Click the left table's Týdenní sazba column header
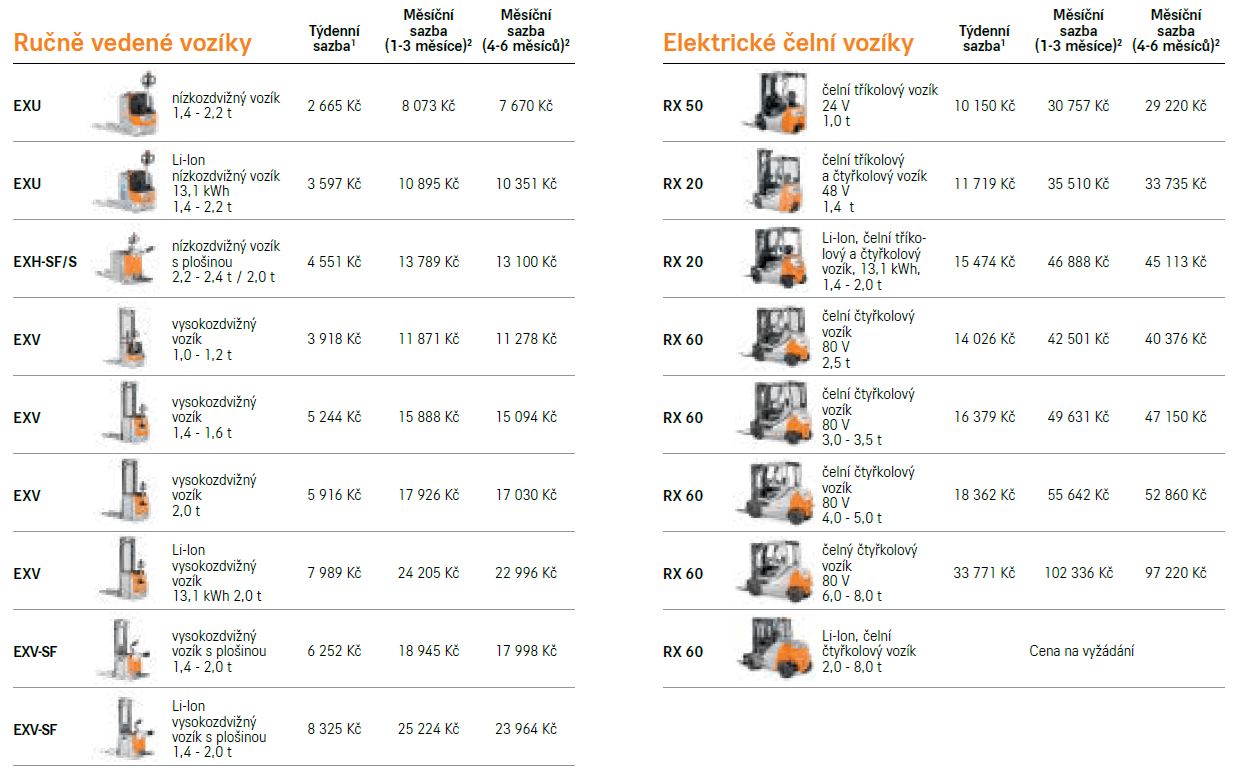Viewport: 1254px width, 768px height. (334, 38)
